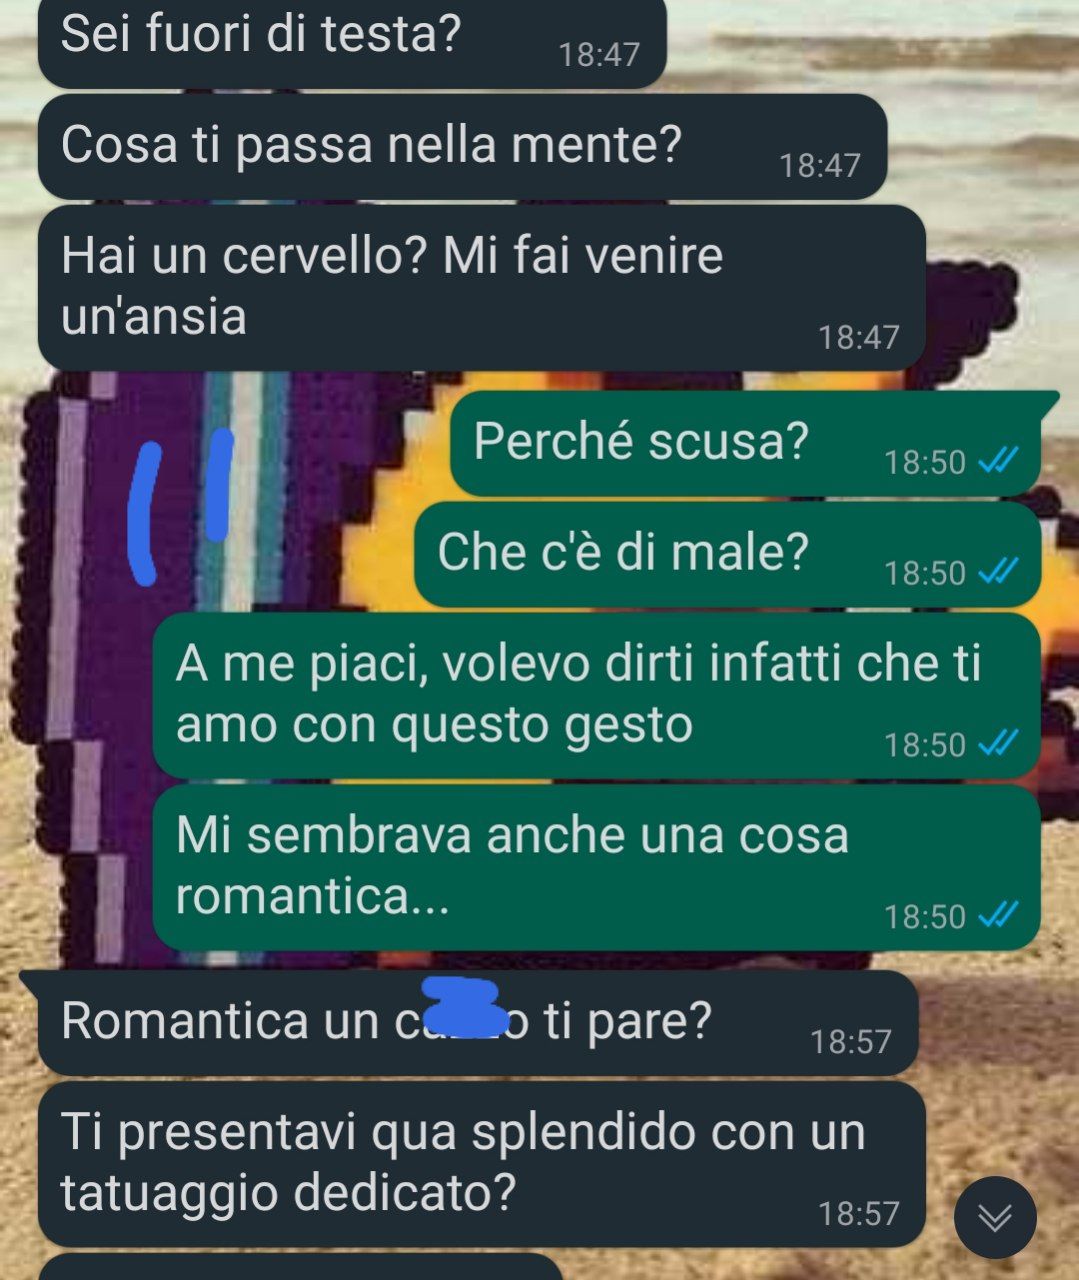The image size is (1079, 1280).
Task: Select the 'Hai un cervello?' message bubble
Action: point(481,288)
